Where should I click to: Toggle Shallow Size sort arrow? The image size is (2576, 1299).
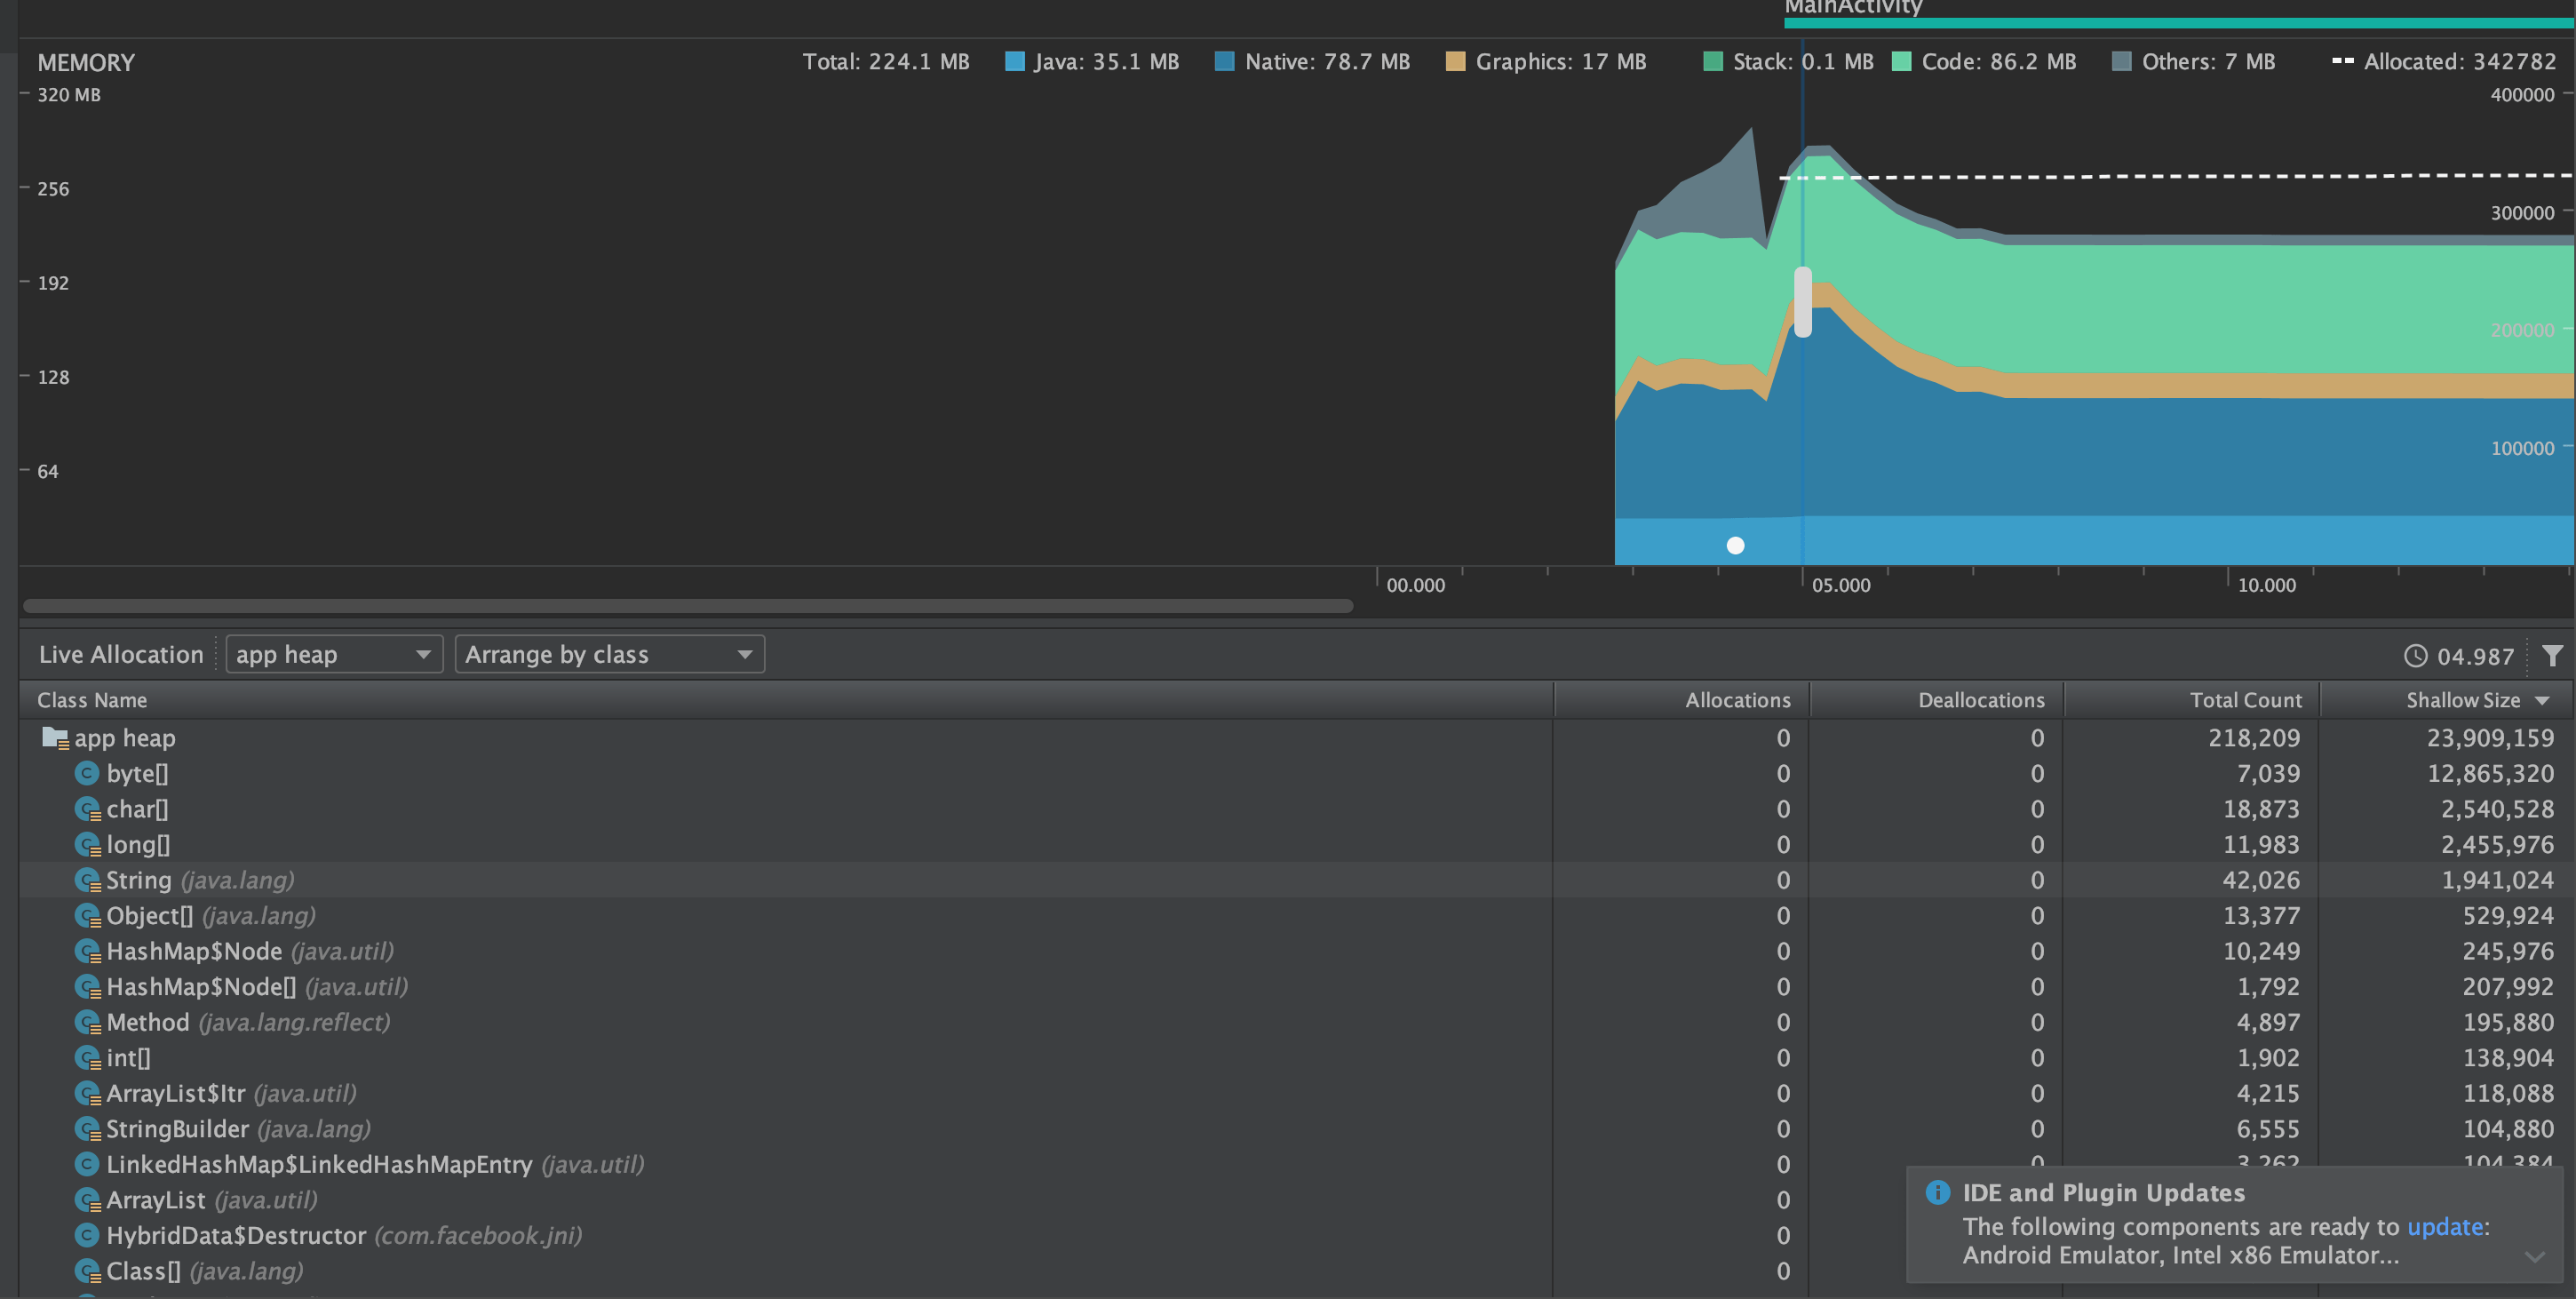2542,701
